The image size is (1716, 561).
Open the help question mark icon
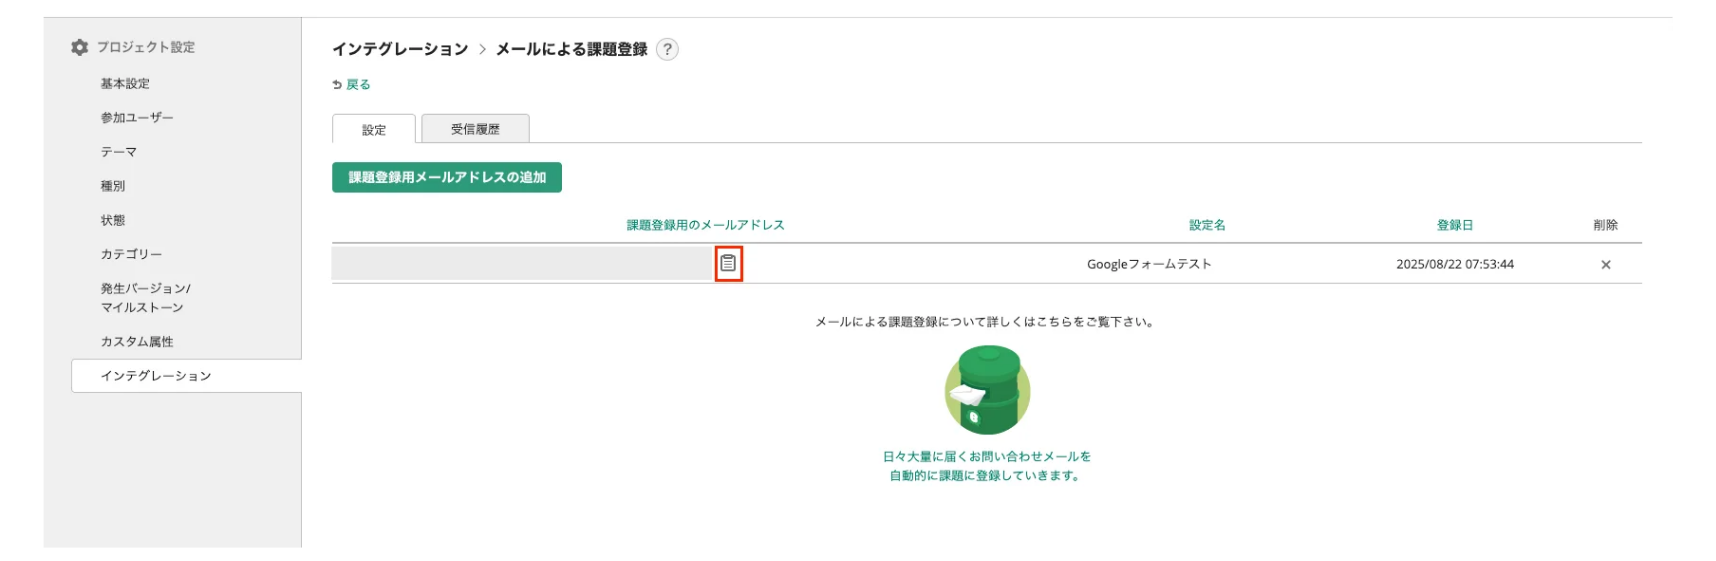tap(668, 49)
